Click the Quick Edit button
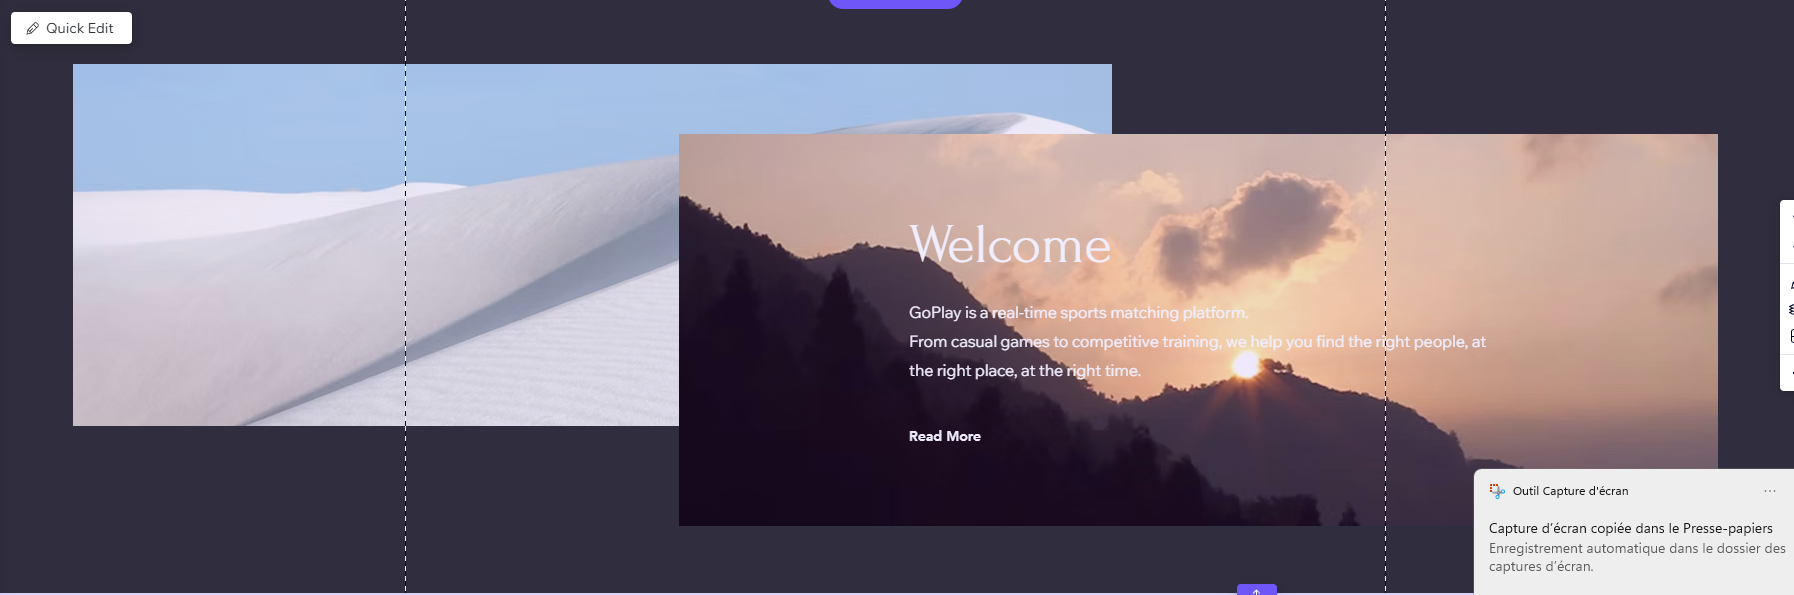Image resolution: width=1794 pixels, height=595 pixels. click(71, 28)
